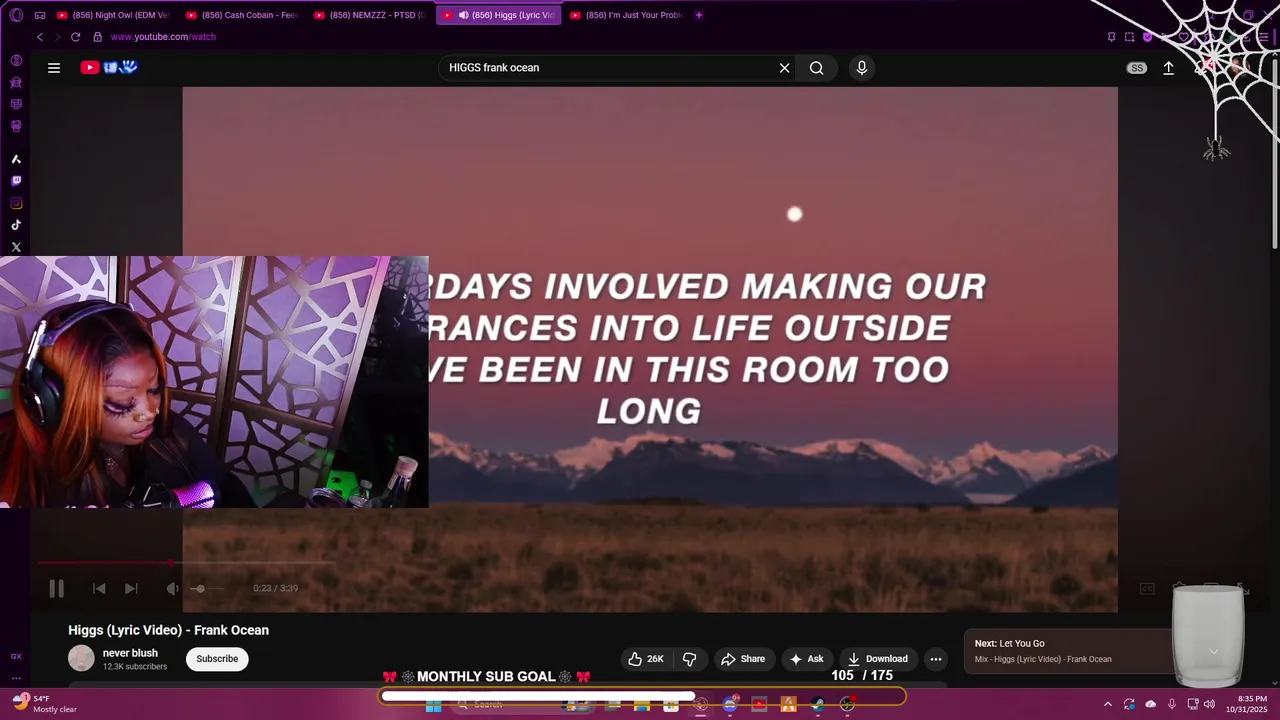Seek along the red video progress bar
1280x720 pixels.
click(185, 563)
